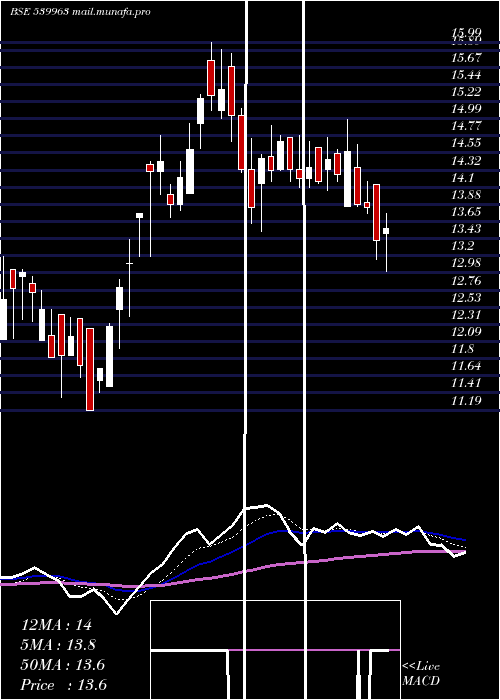Click the 13.2 price axis label
The height and width of the screenshot is (700, 500).
462,246
